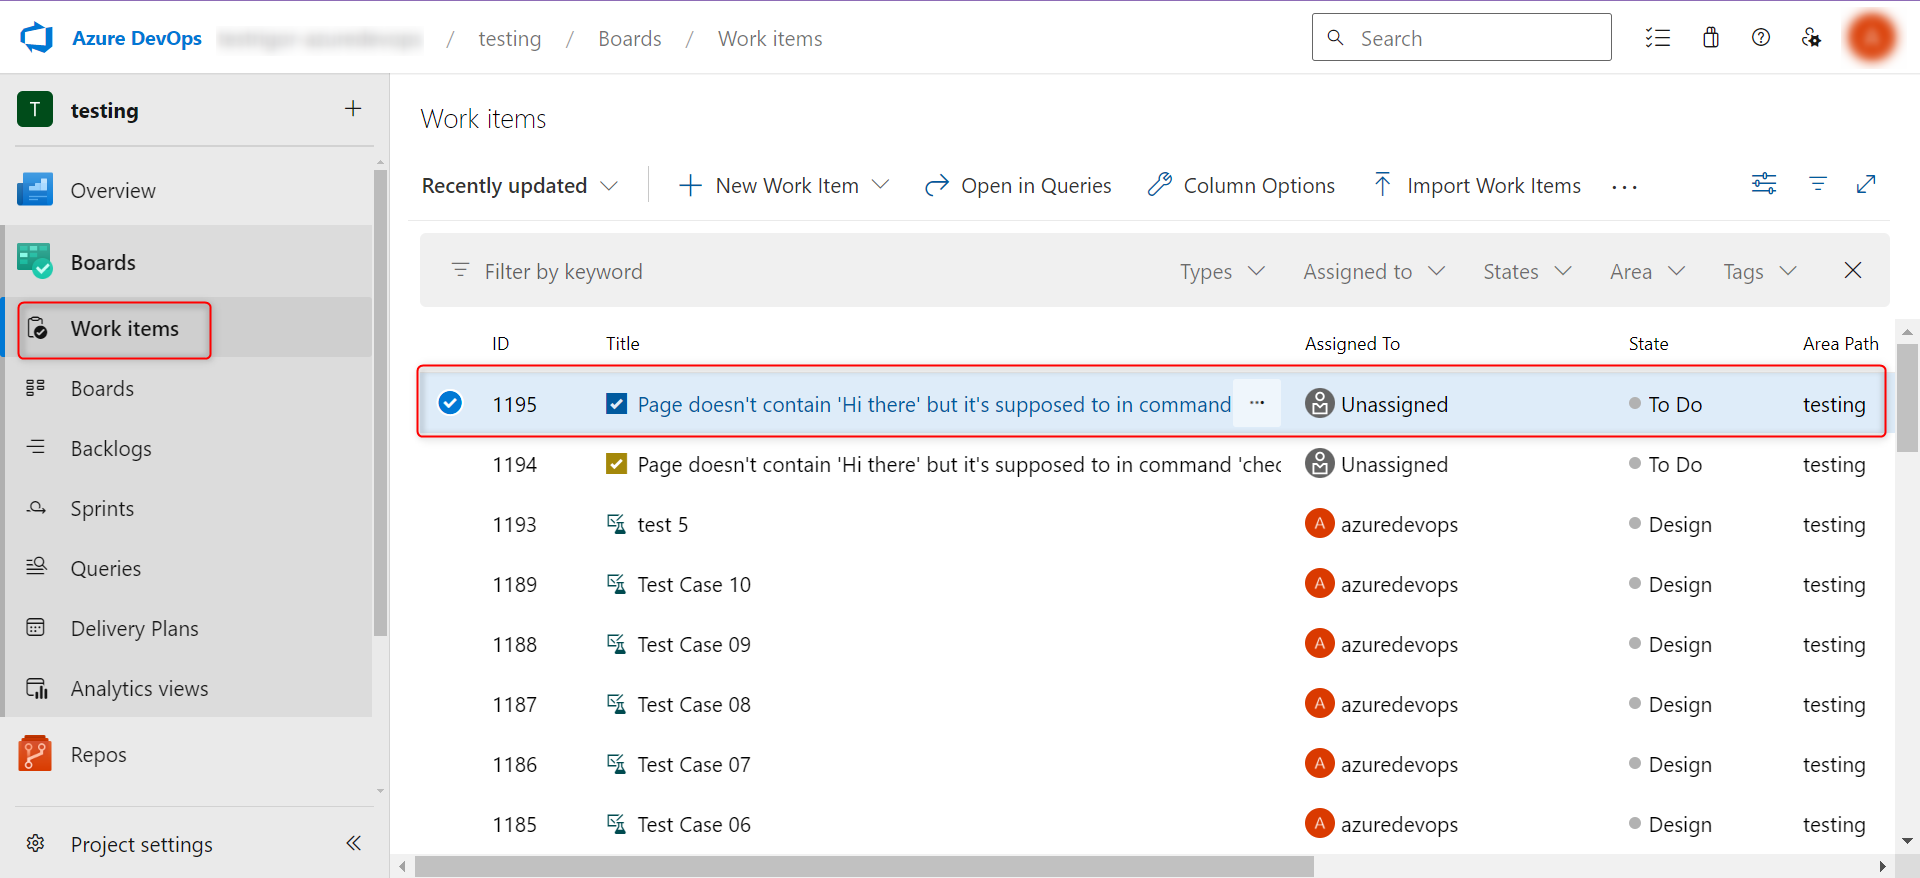
Task: Collapse the sidebar with double chevron
Action: 353,843
